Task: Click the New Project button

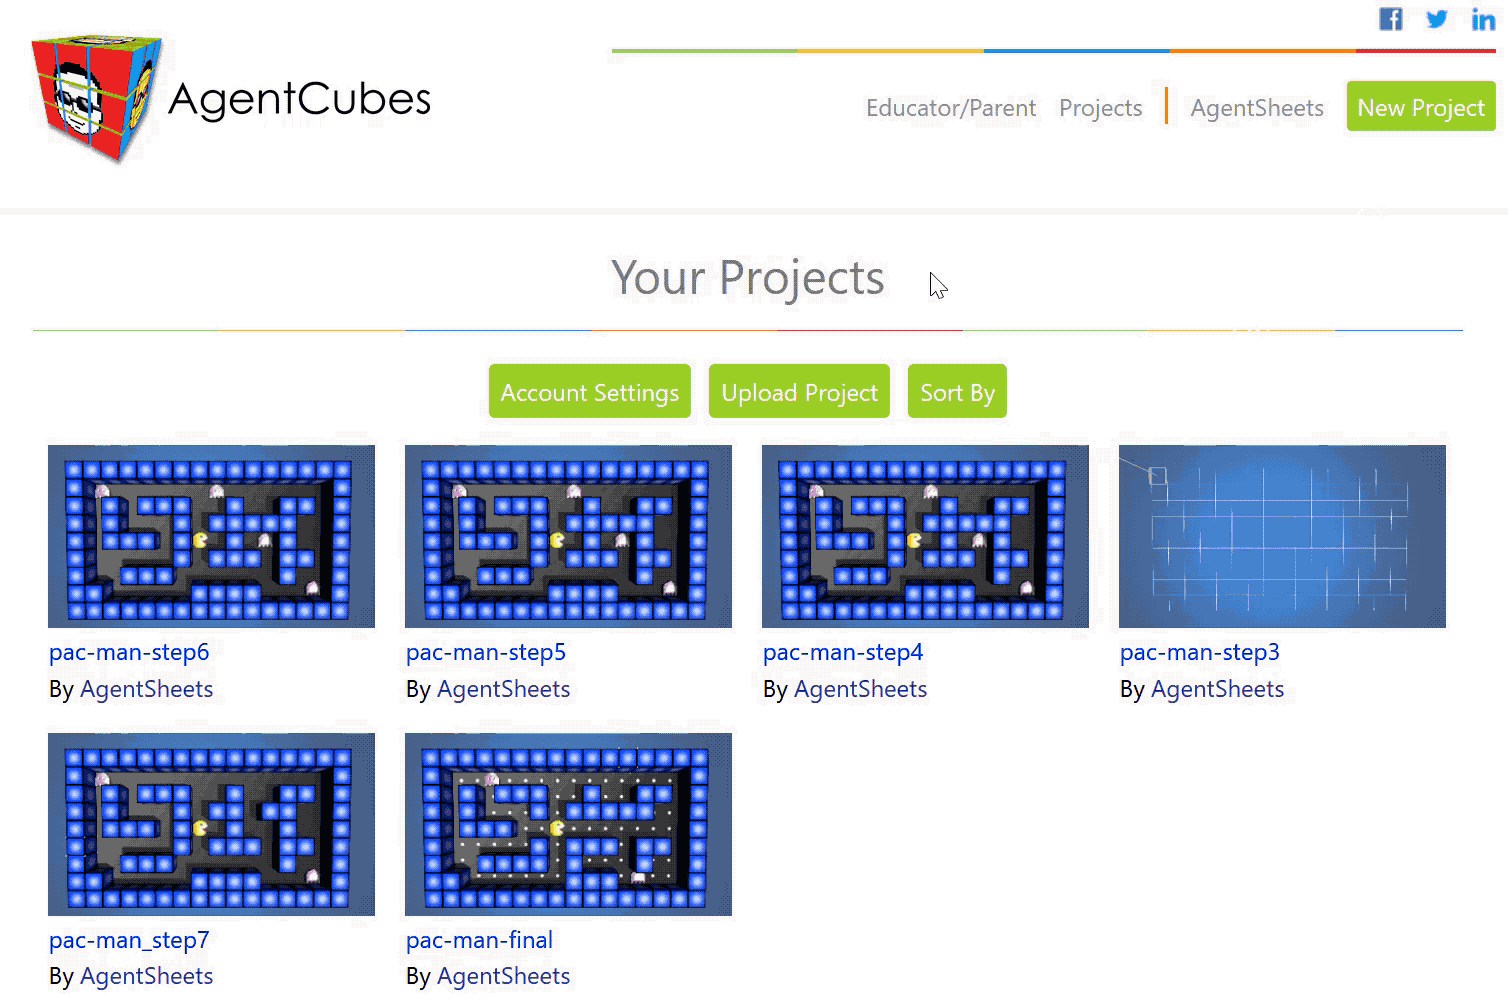Action: point(1421,106)
